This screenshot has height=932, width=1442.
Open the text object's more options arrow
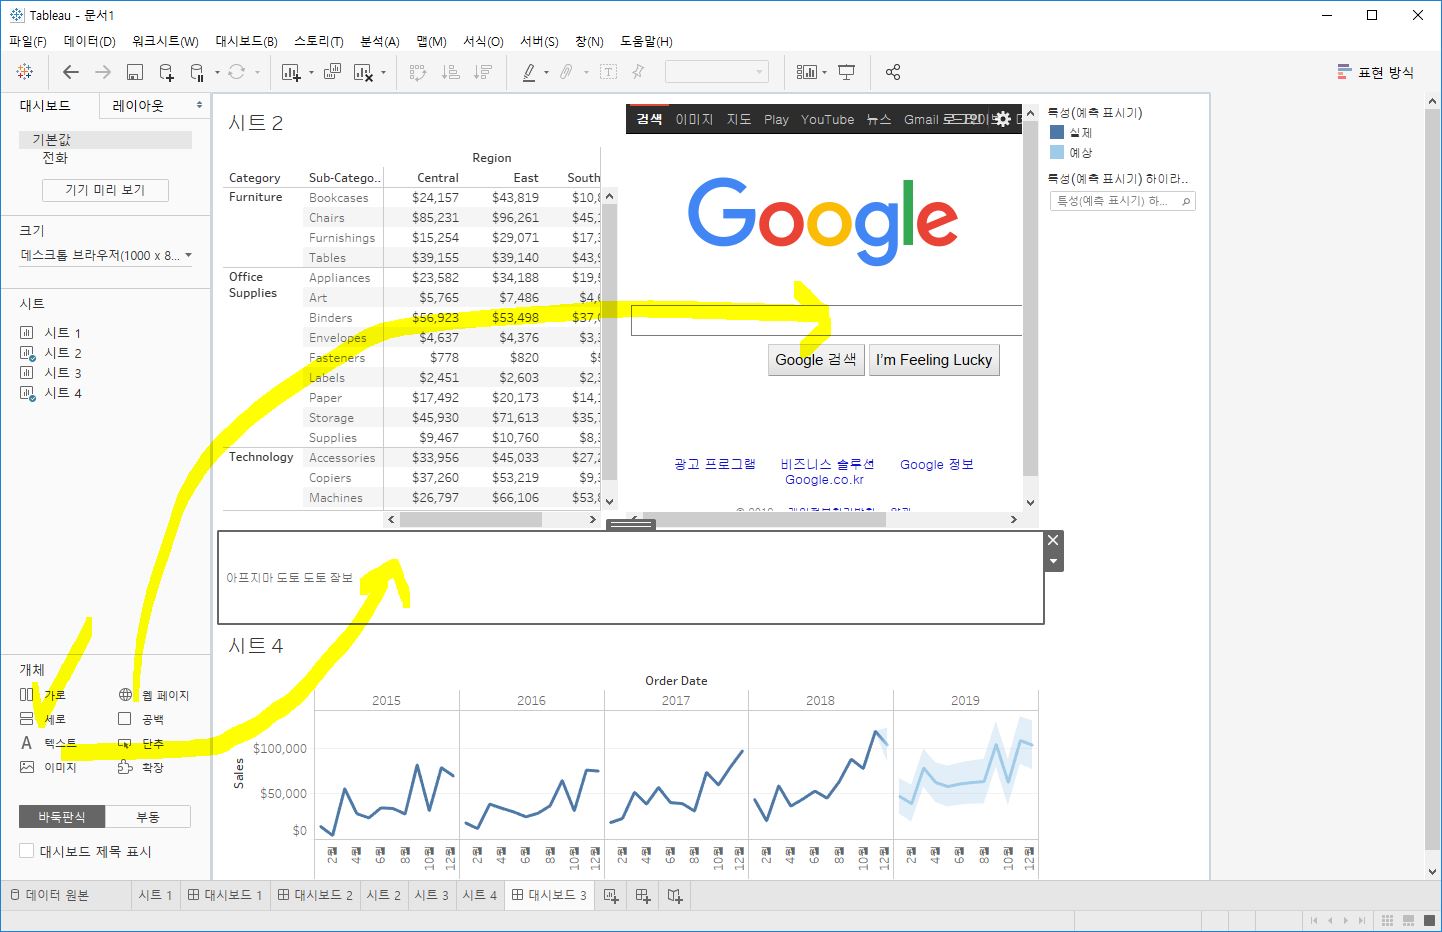coord(1053,561)
